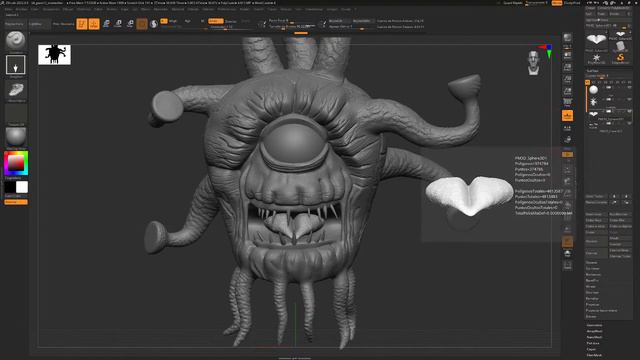Expand the ArrayMesh sub-palette
Image resolution: width=640 pixels, height=360 pixels.
click(x=594, y=331)
